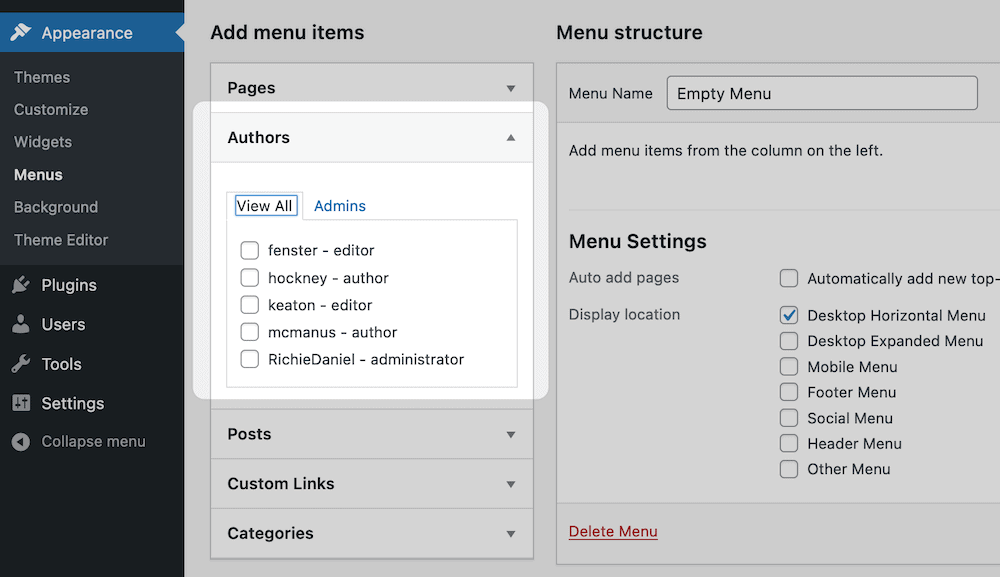The image size is (1000, 577).
Task: Enable the Mobile Menu display location
Action: (788, 366)
